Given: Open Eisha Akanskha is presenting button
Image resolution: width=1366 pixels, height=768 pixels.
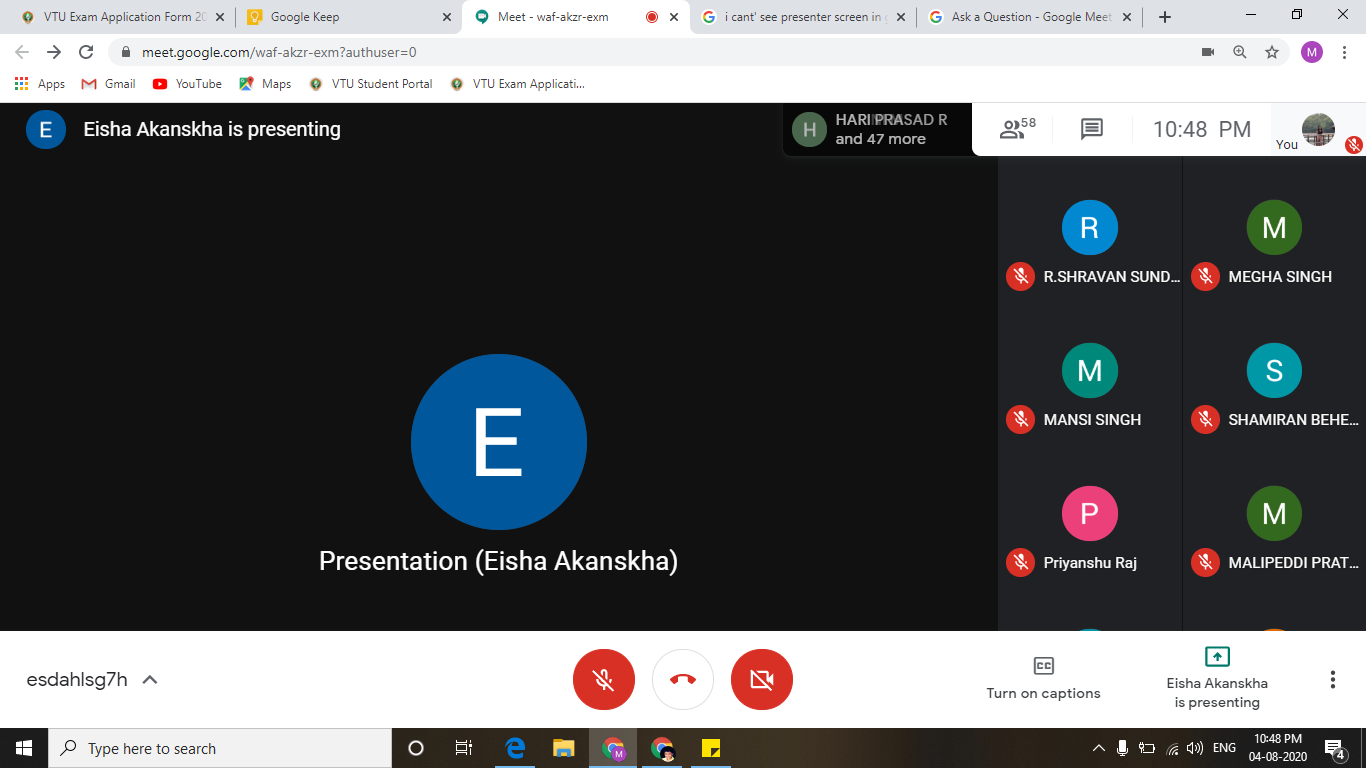Looking at the screenshot, I should 1217,679.
